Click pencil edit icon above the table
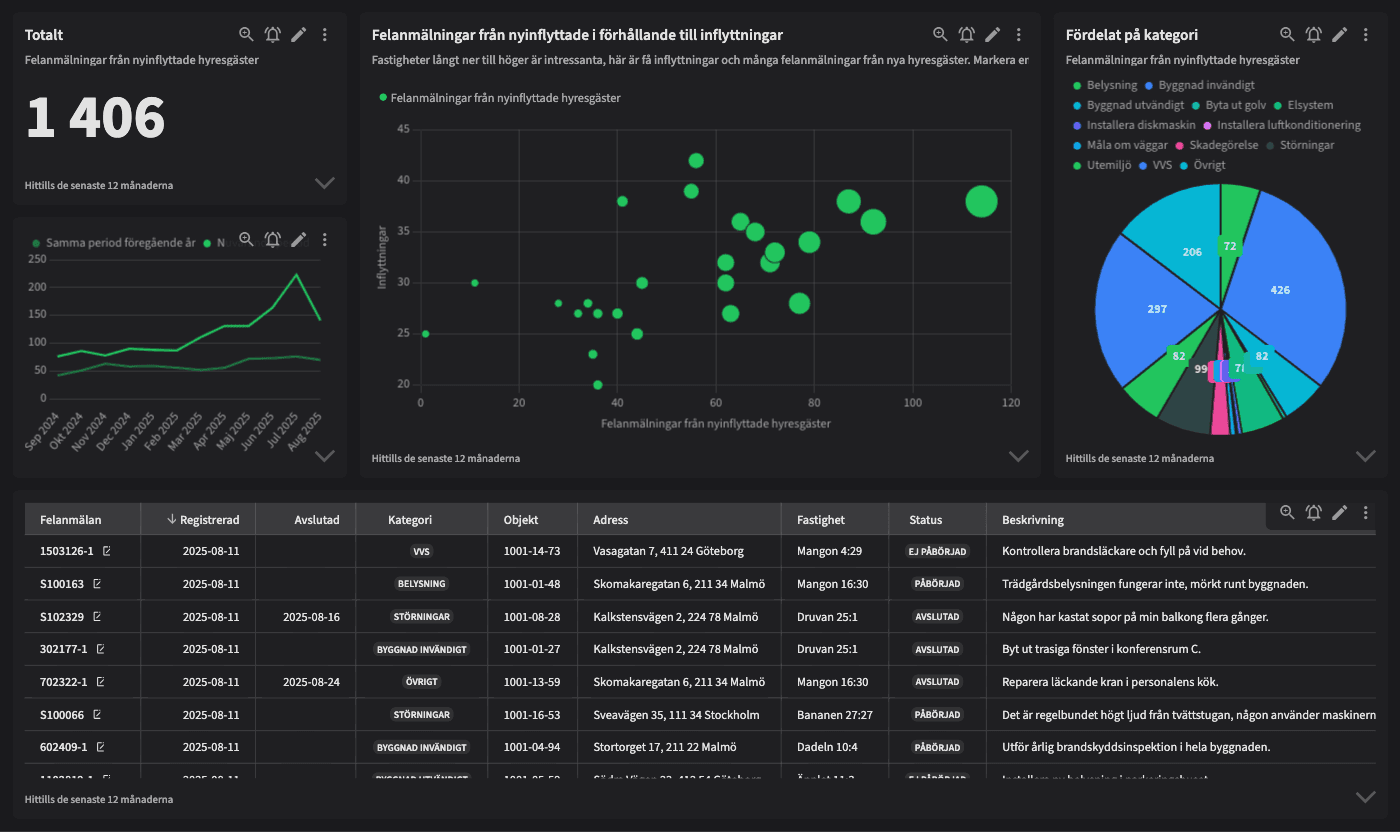Screen dimensions: 1400x832 pyautogui.click(x=1339, y=513)
